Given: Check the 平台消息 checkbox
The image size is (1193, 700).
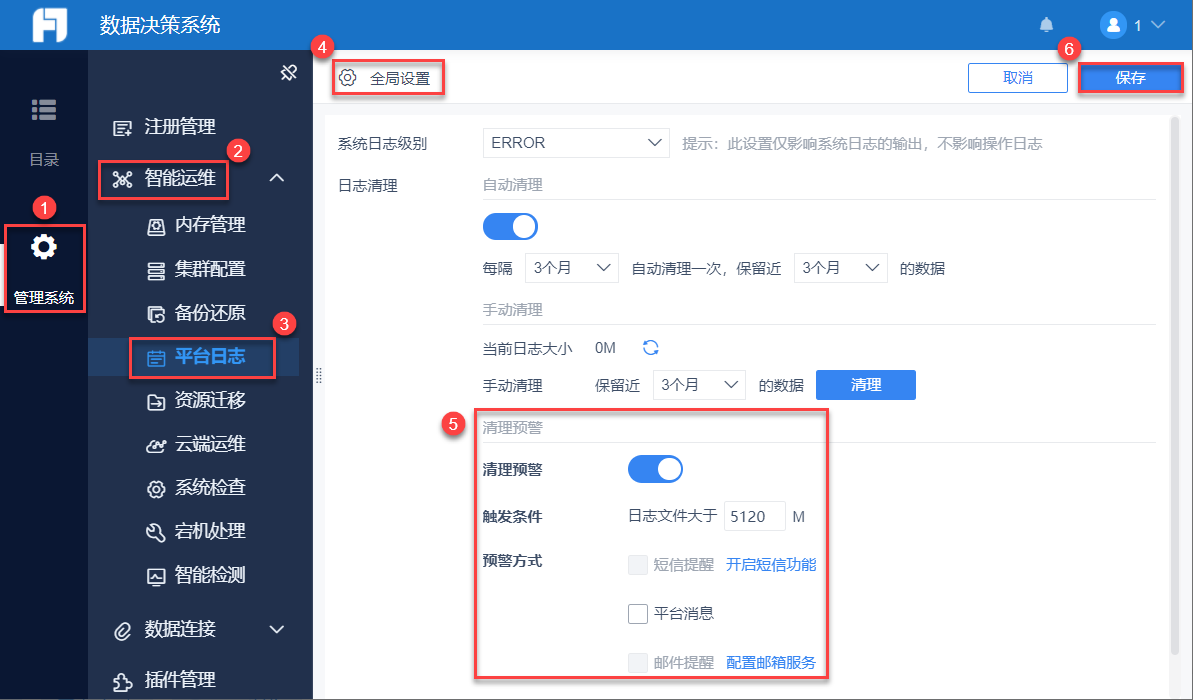Looking at the screenshot, I should tap(638, 613).
